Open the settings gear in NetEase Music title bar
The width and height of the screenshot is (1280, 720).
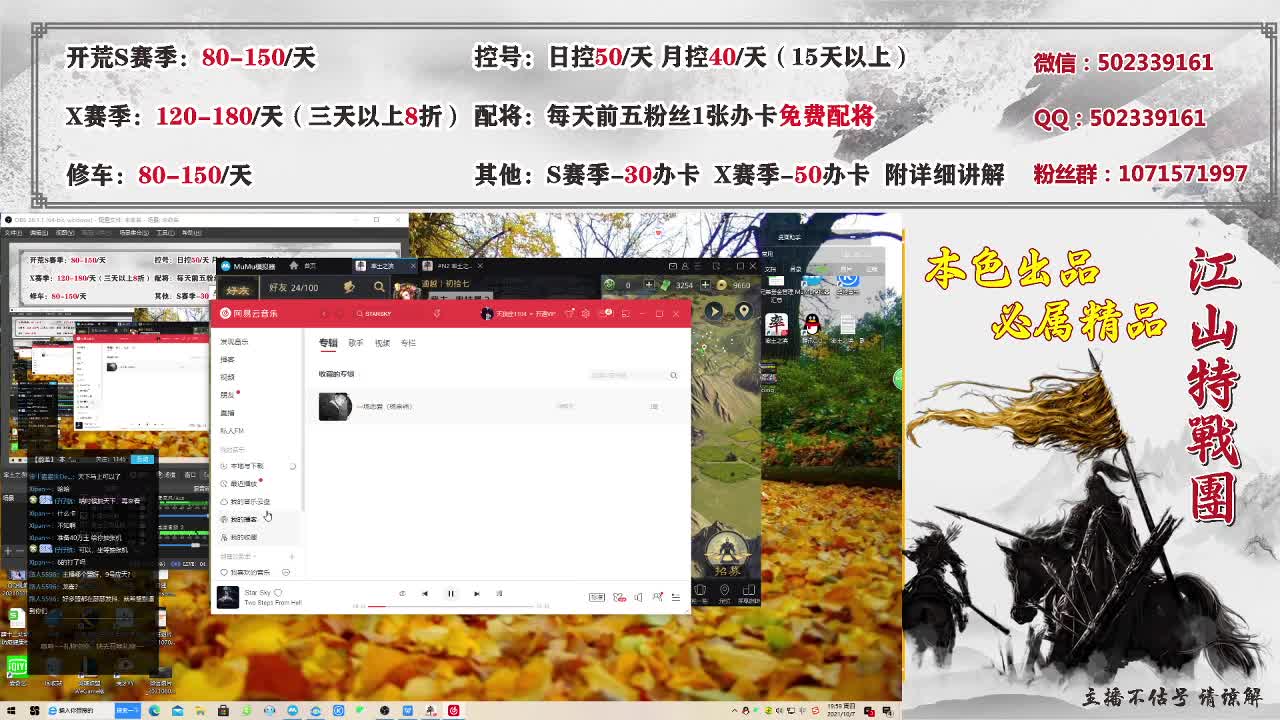585,314
